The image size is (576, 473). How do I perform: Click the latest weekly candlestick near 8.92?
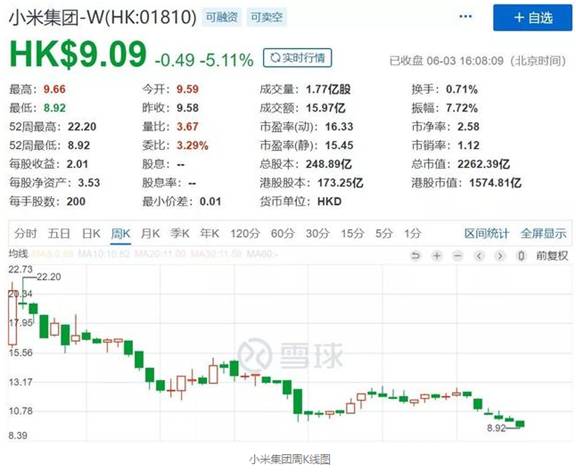click(520, 424)
